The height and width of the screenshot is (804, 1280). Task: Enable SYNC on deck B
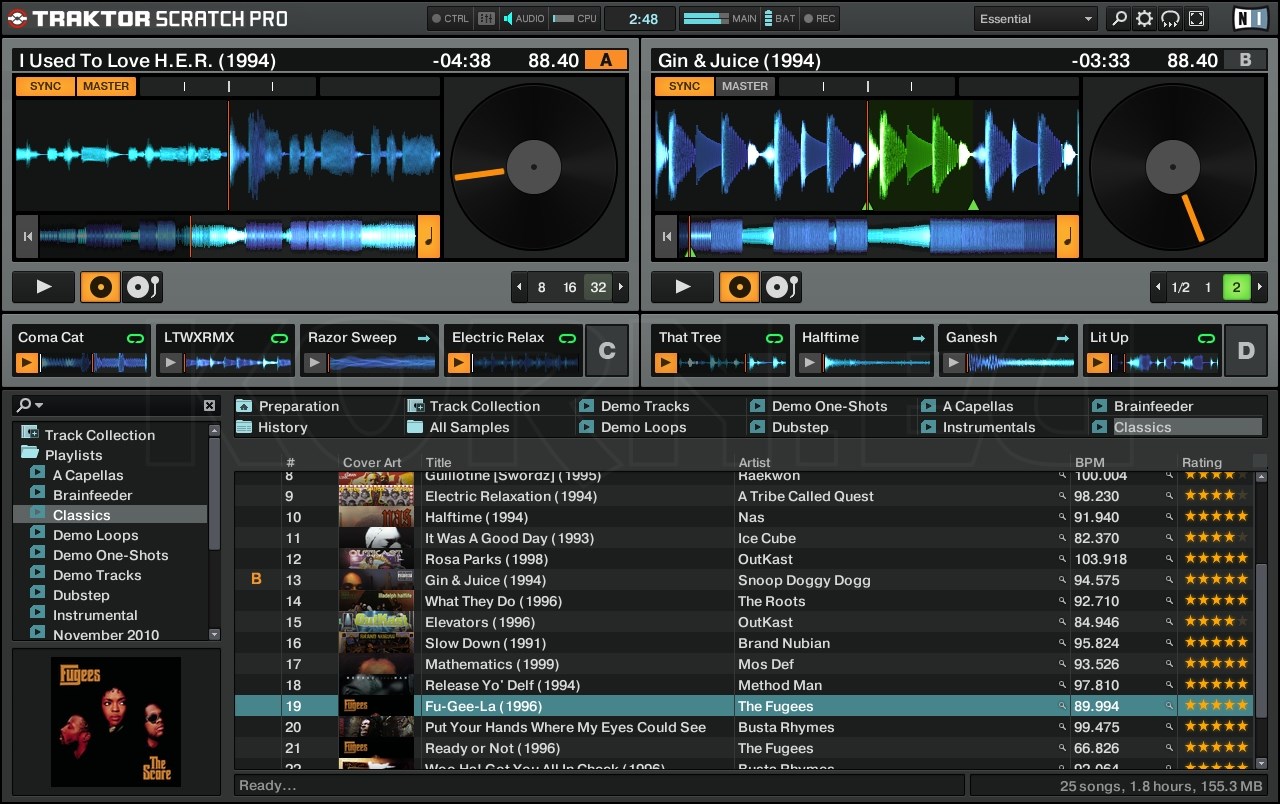684,86
